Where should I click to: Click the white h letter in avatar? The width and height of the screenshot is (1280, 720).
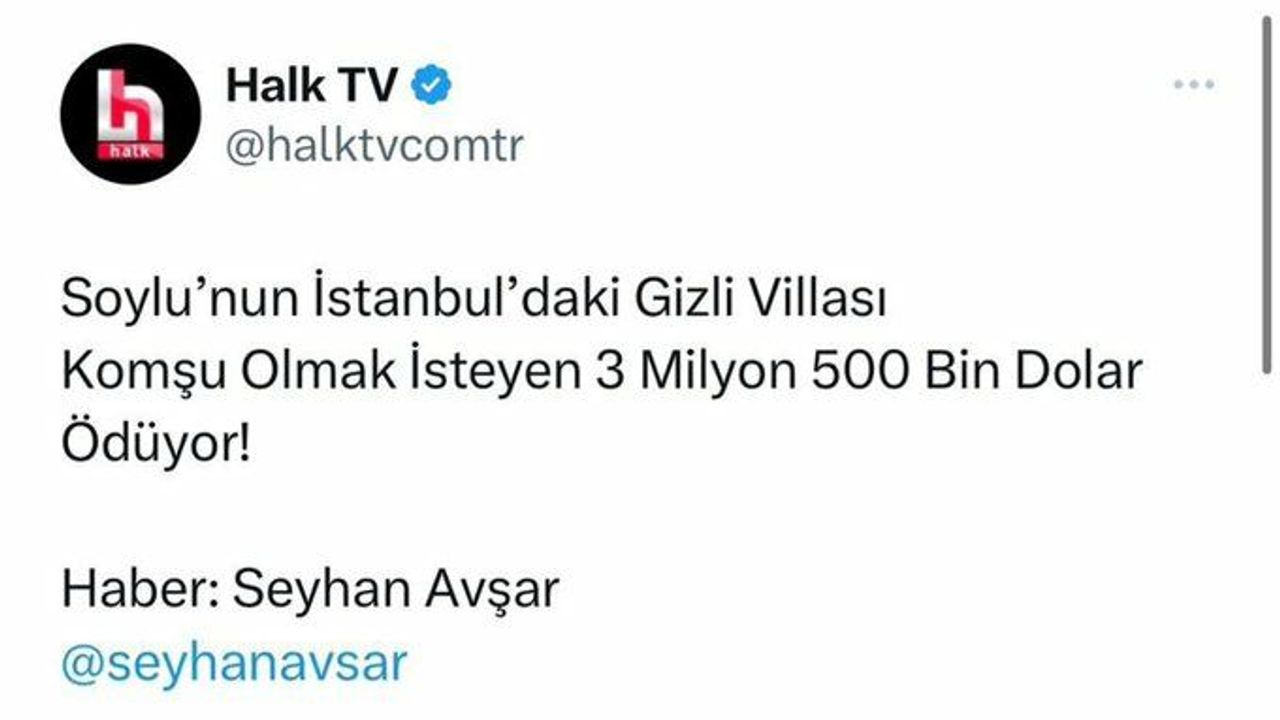(x=129, y=107)
